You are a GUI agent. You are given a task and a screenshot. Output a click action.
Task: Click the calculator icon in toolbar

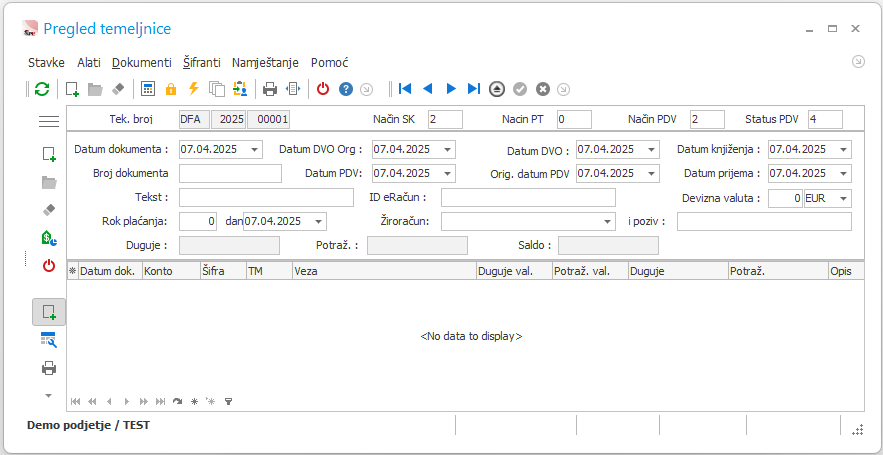(x=148, y=89)
